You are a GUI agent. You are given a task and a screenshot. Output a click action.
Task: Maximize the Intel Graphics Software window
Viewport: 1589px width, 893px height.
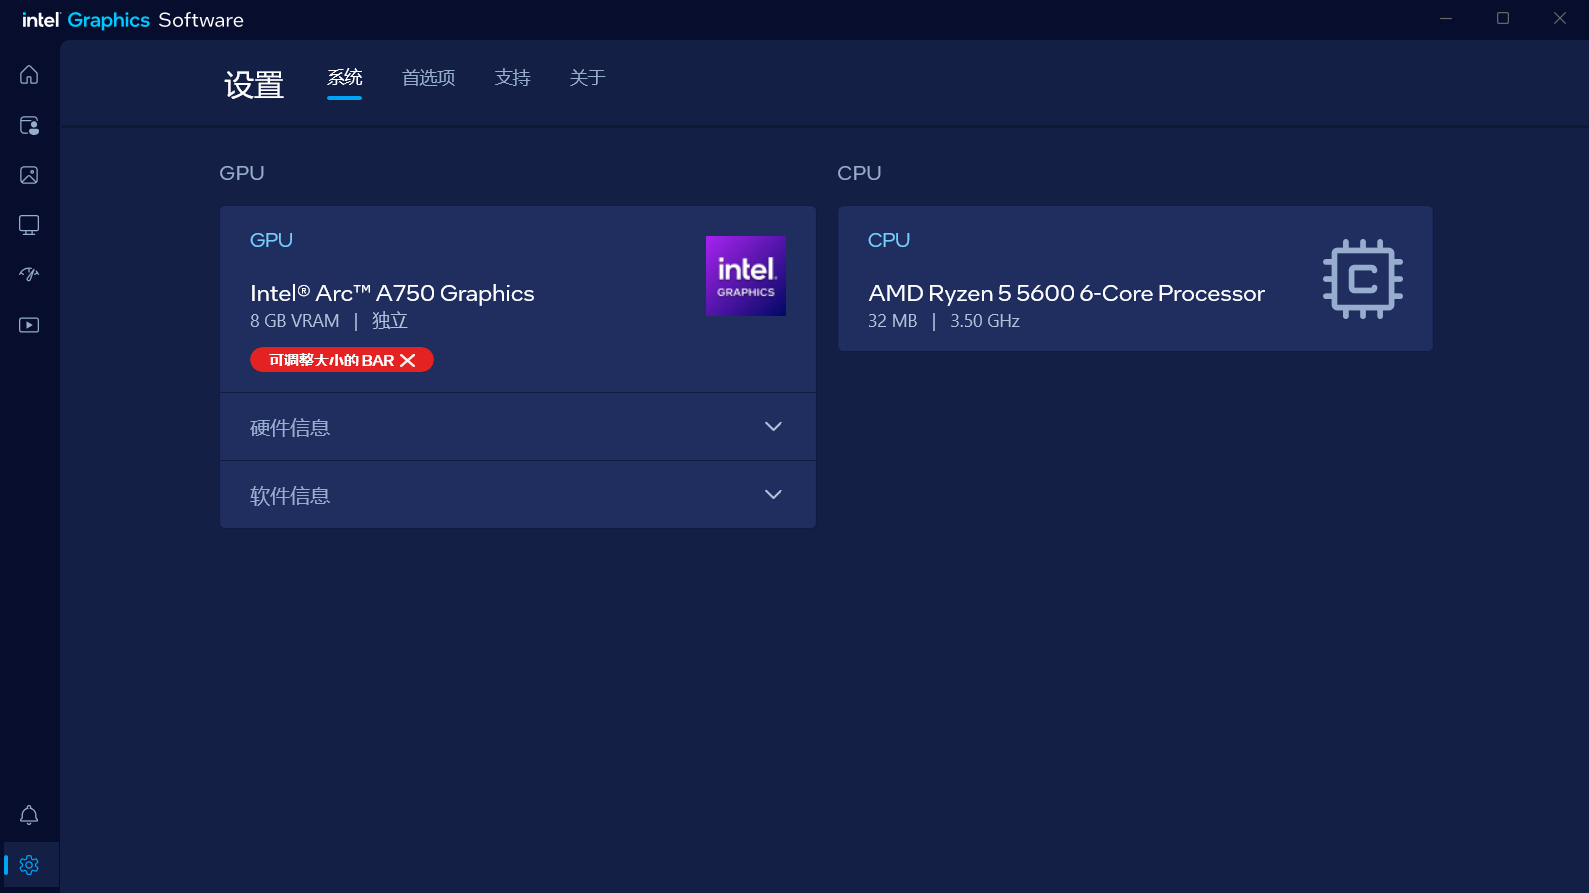tap(1502, 19)
